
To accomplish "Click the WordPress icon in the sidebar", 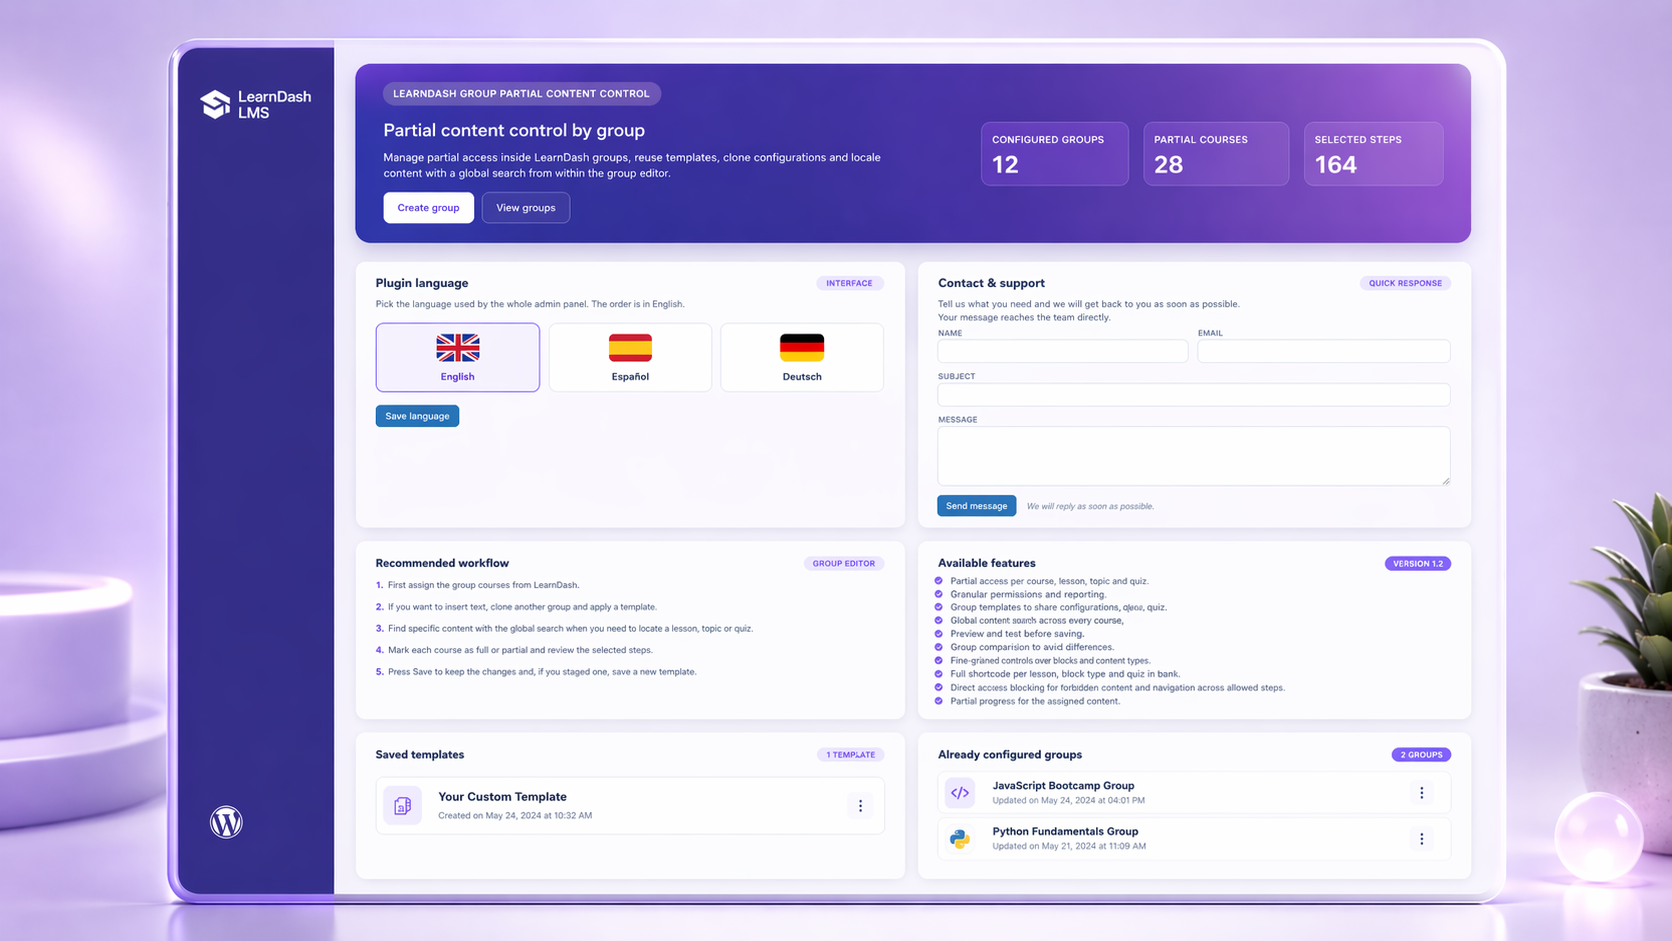I will pos(226,821).
